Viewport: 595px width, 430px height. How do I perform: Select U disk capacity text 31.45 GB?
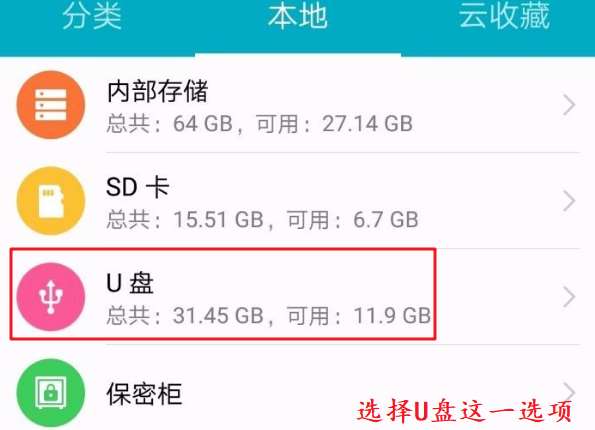[x=219, y=315]
